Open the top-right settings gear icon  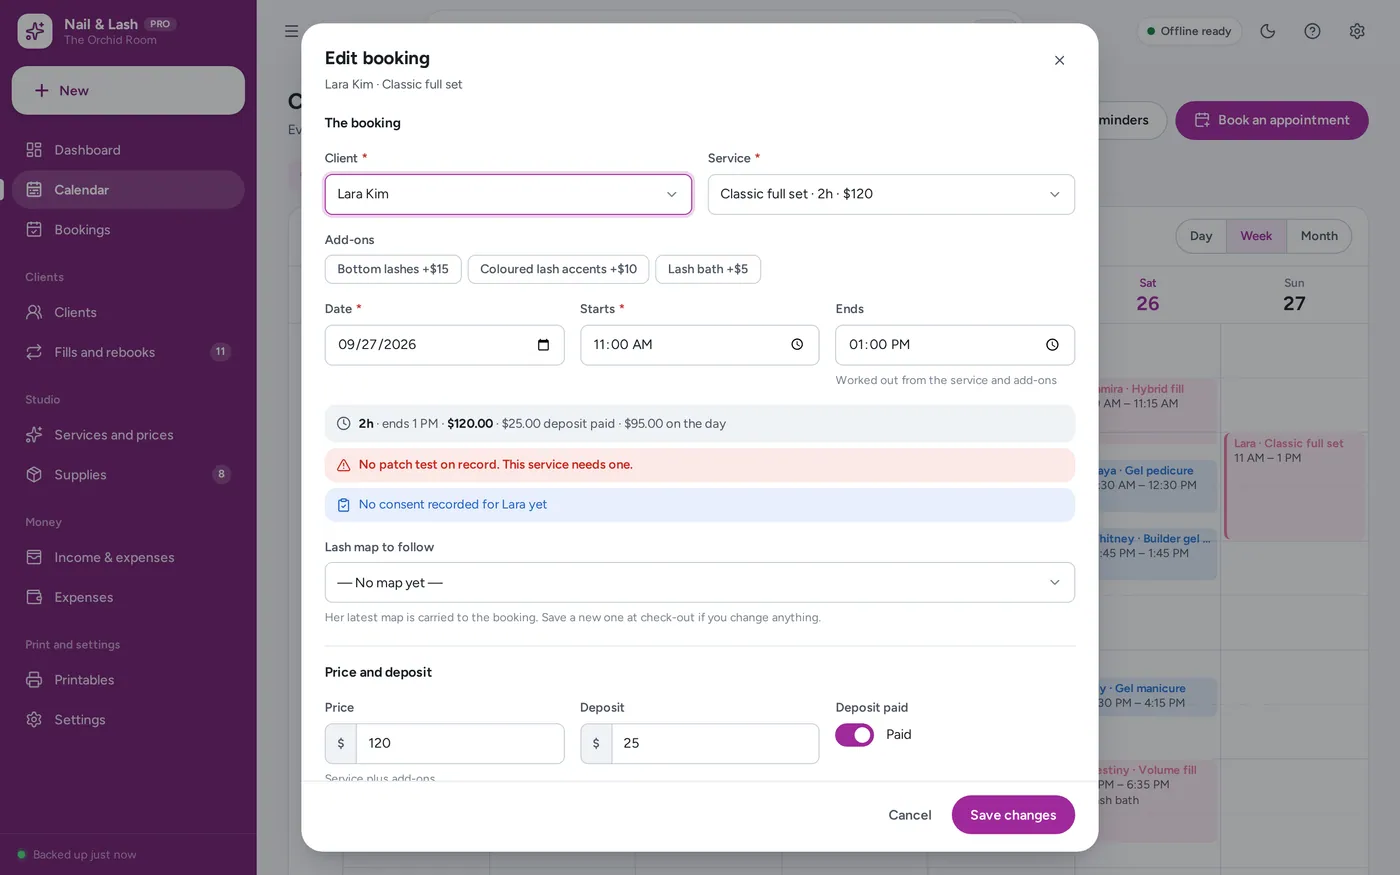point(1357,31)
